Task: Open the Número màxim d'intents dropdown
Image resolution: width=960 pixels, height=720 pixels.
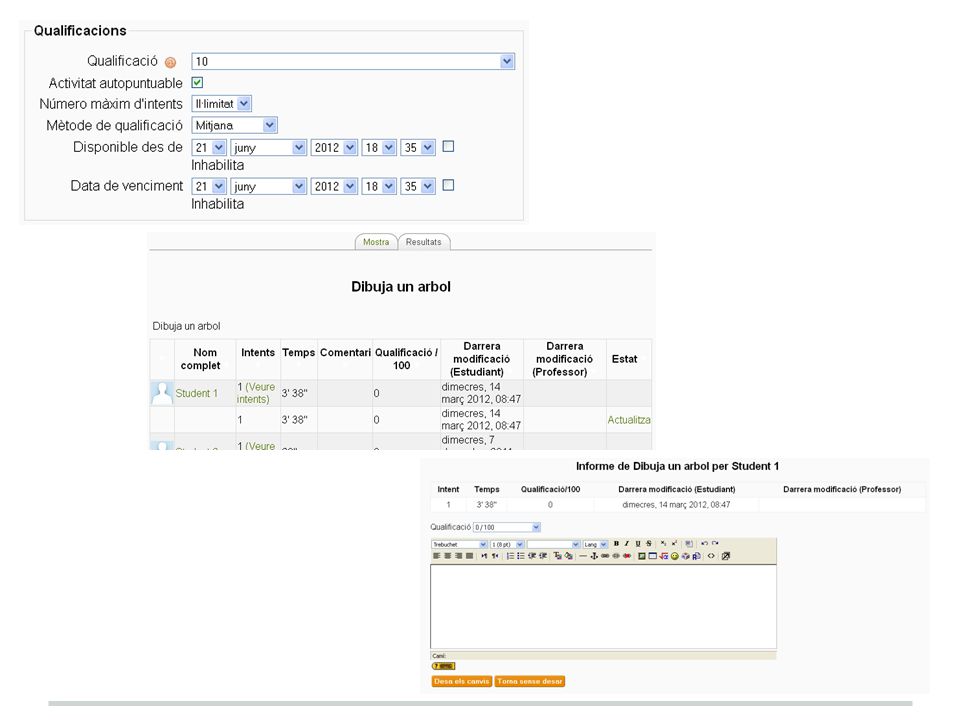Action: point(222,103)
